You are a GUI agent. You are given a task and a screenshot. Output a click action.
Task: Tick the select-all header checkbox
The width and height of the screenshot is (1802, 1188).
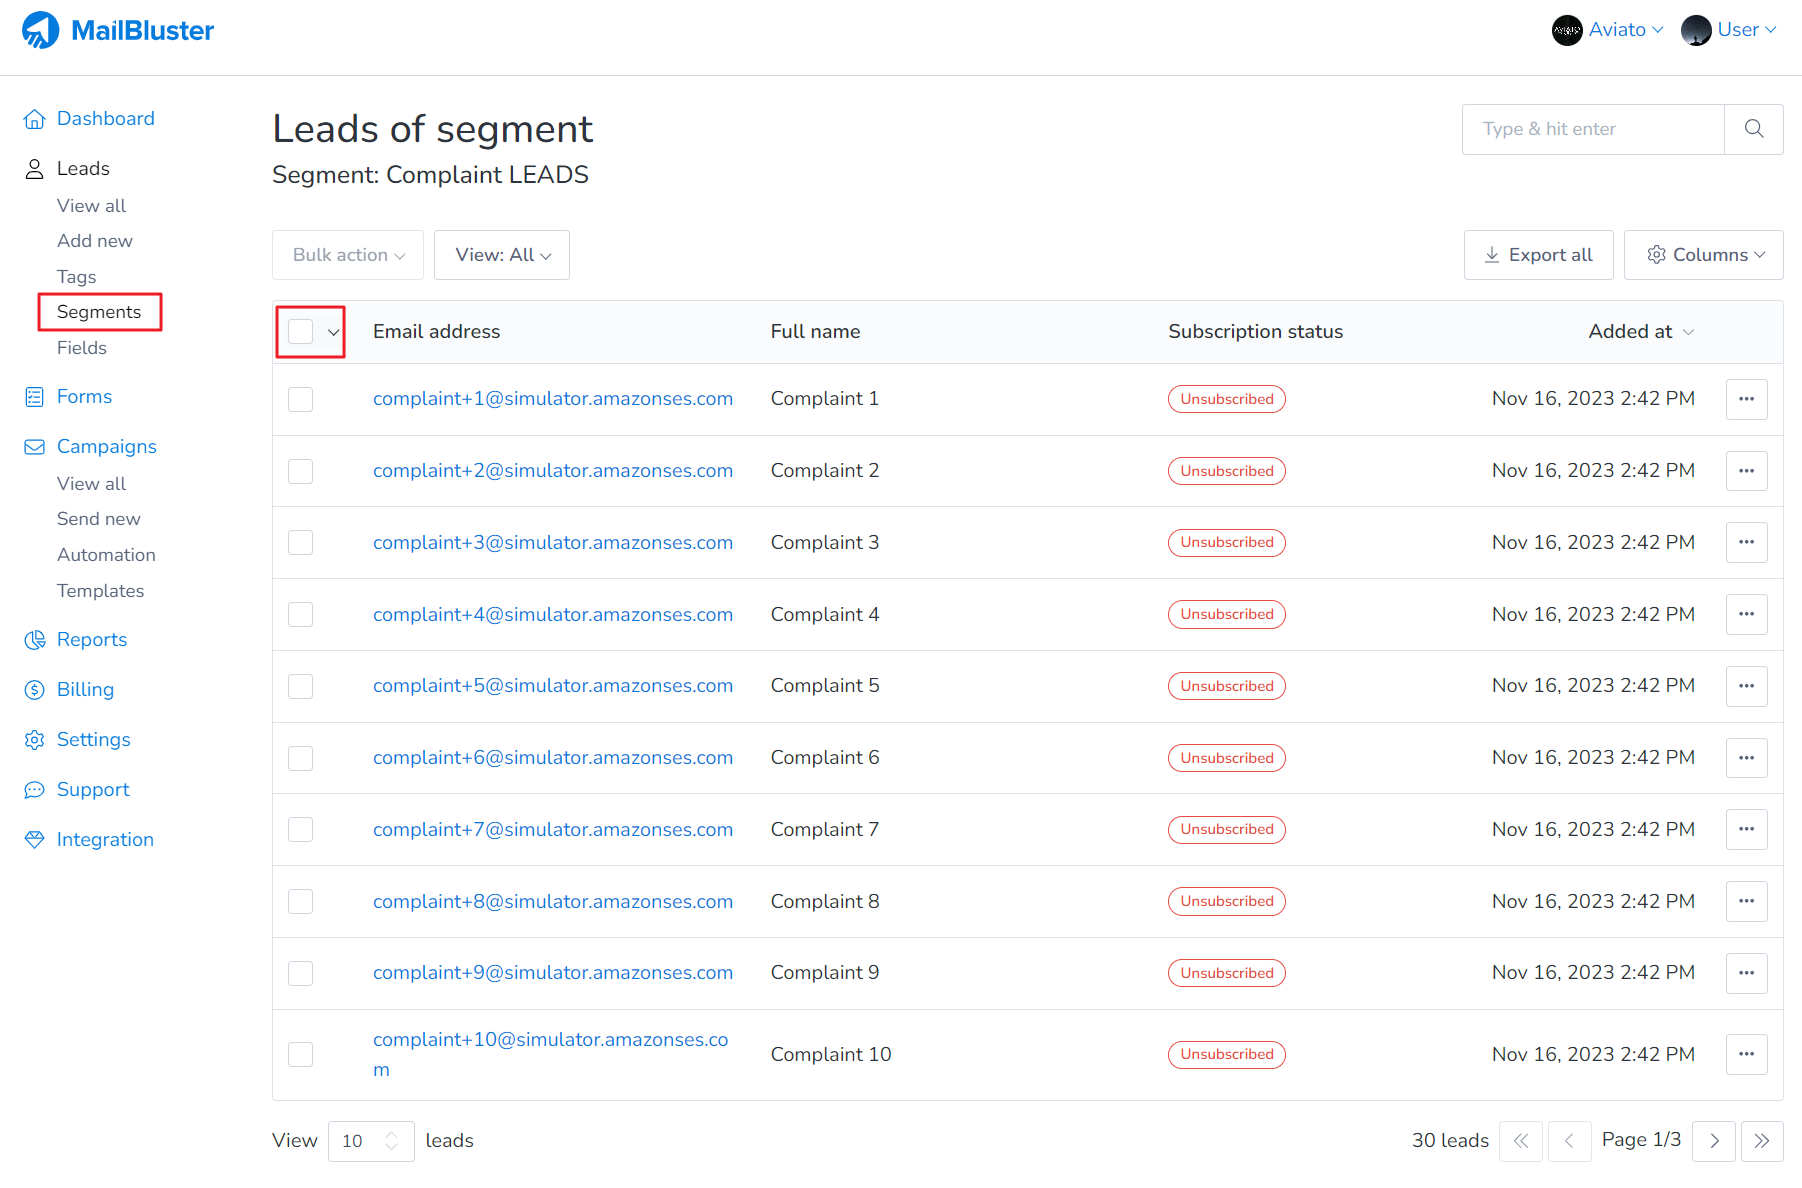tap(301, 332)
